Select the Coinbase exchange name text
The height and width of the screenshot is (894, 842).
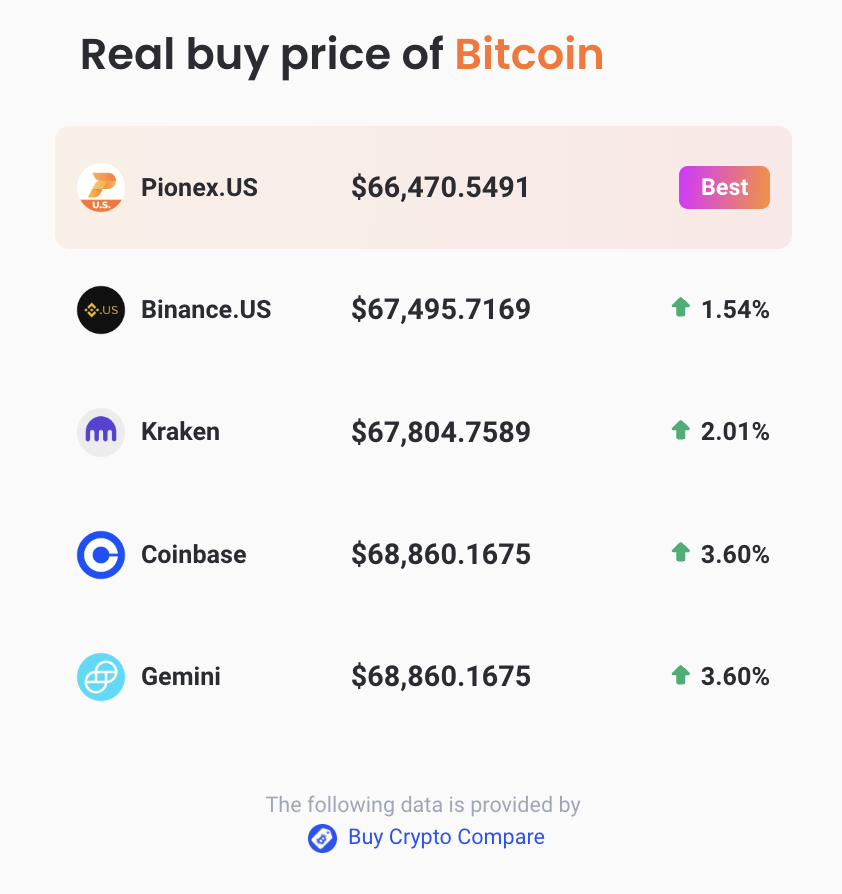[193, 554]
